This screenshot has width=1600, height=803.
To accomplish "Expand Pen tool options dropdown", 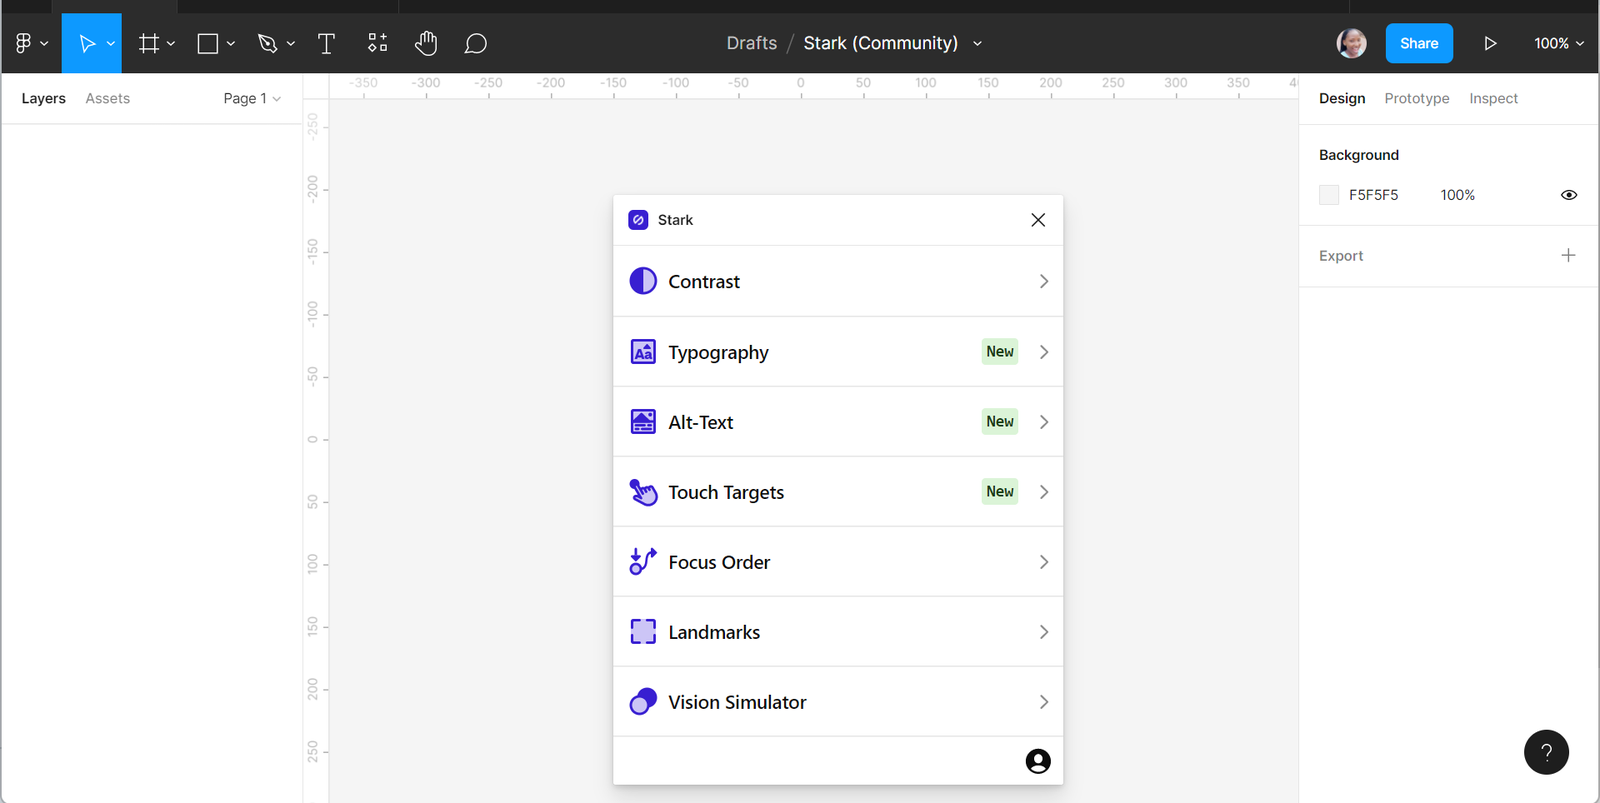I will [291, 44].
